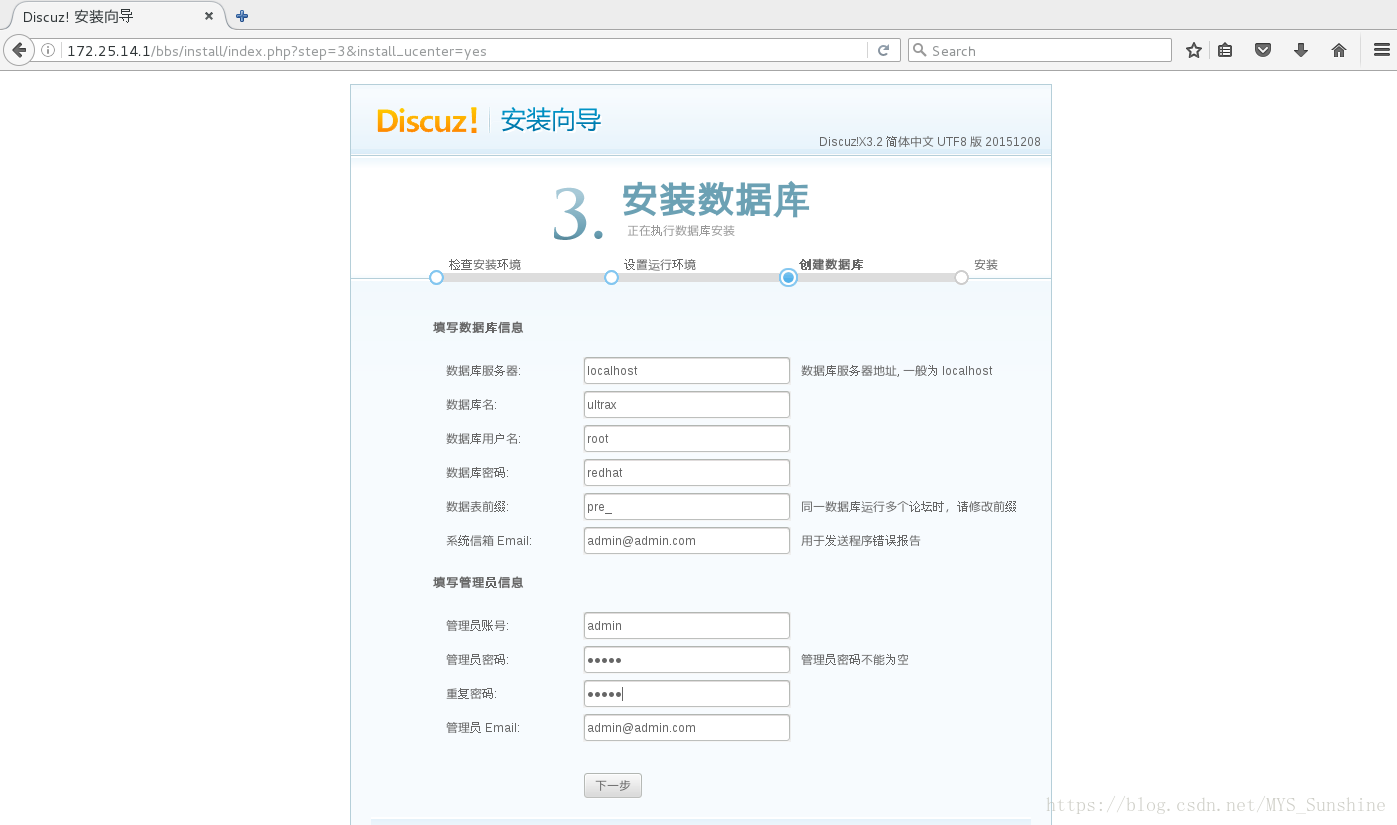Show bookmarks list icon
The width and height of the screenshot is (1397, 825).
[x=1225, y=50]
